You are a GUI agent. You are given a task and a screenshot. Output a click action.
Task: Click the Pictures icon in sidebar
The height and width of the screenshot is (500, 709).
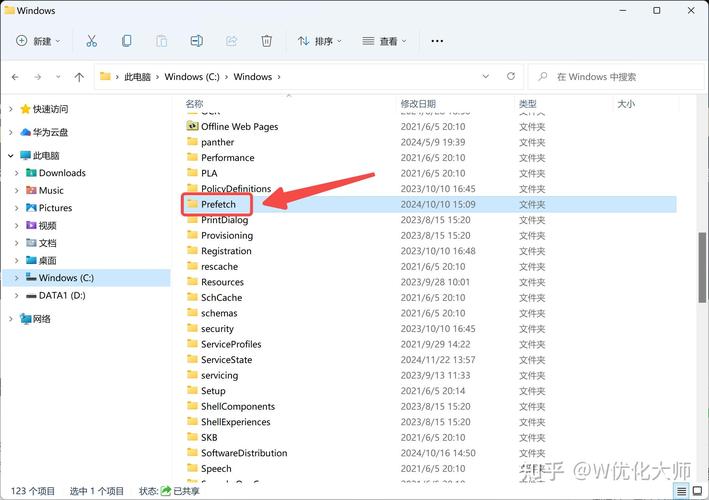(31, 208)
